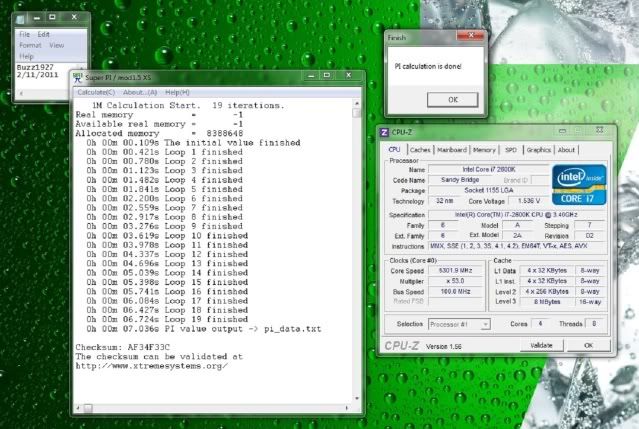Click the Technology value 32 nm
639x429 pixels.
coord(445,201)
